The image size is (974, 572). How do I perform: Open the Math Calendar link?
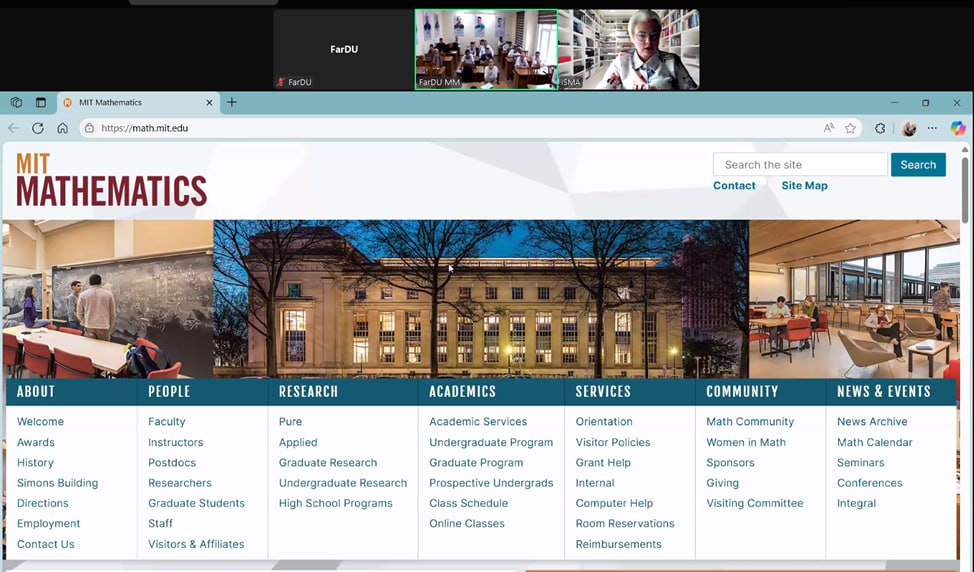point(875,442)
